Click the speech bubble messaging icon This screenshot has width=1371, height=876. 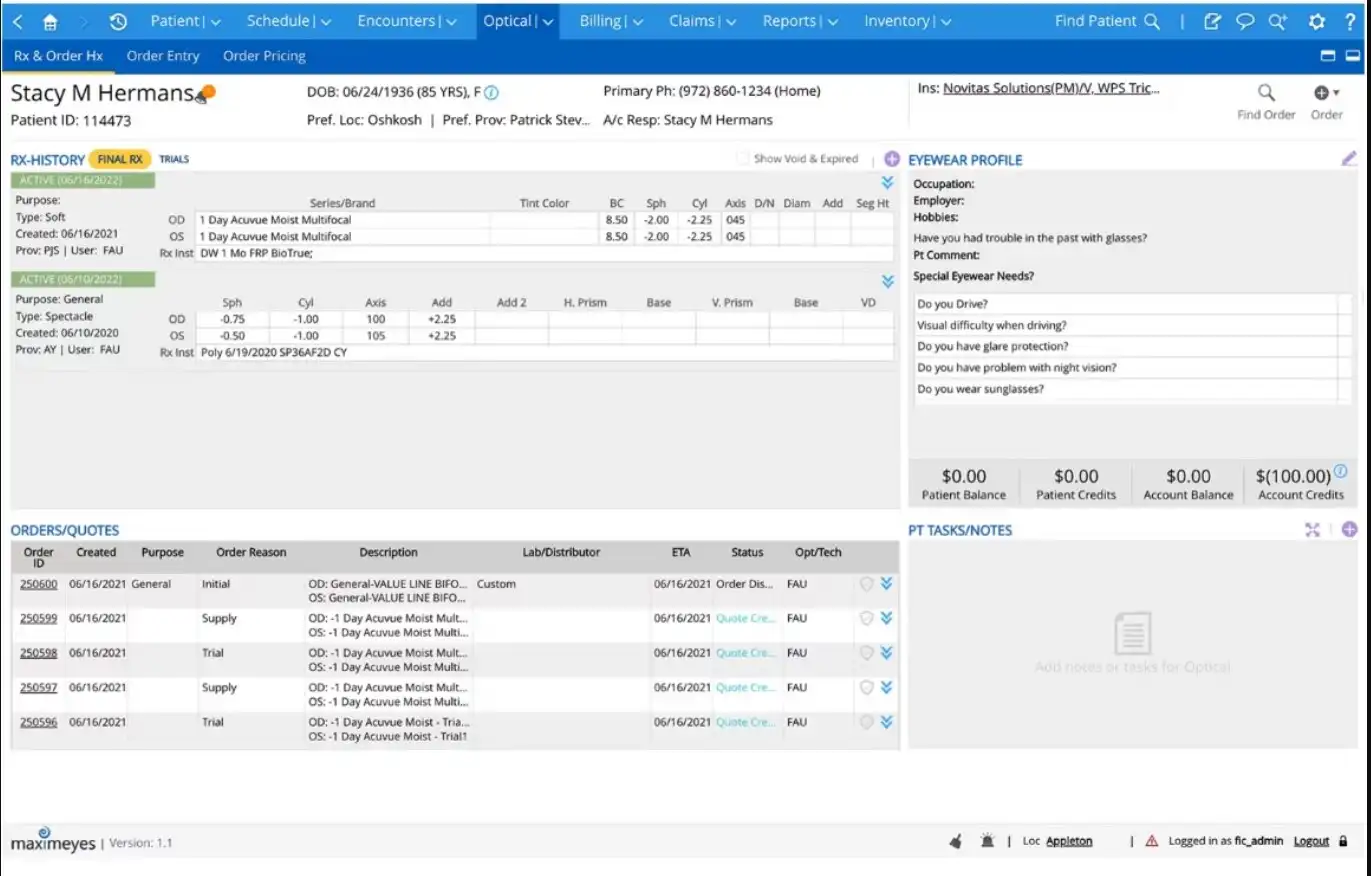pos(1245,20)
